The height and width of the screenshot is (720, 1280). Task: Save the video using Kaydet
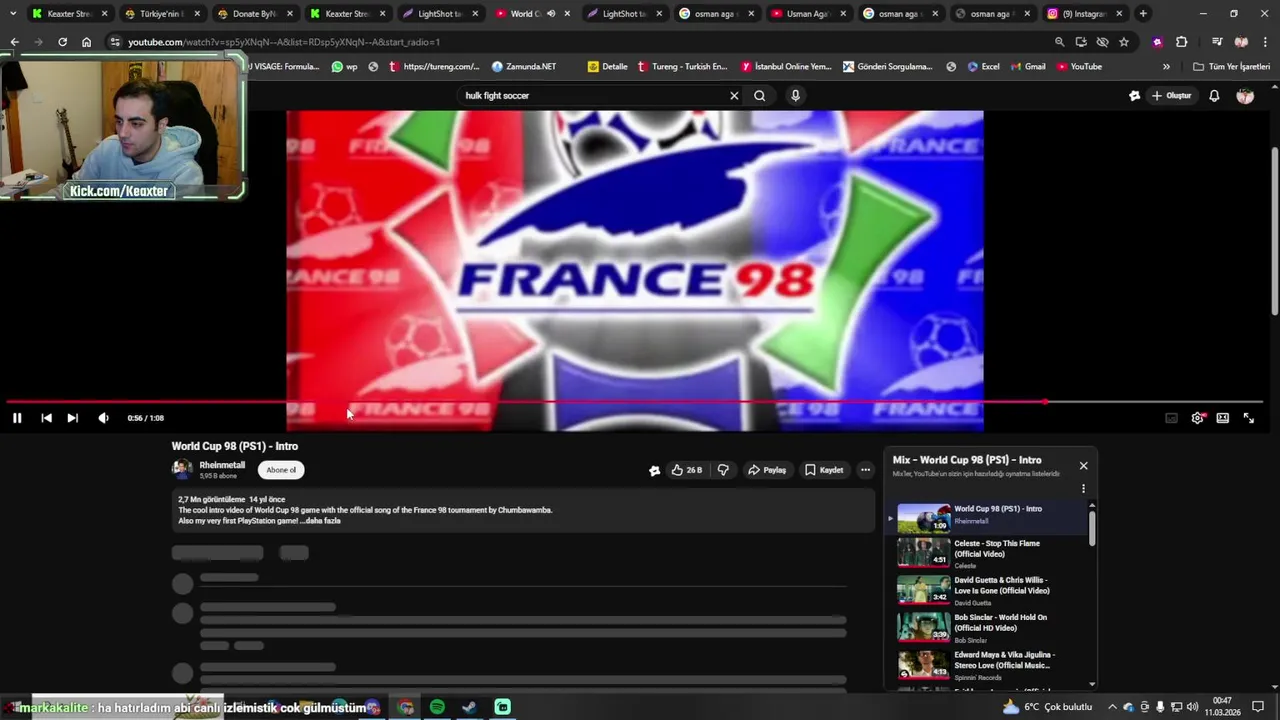click(825, 470)
